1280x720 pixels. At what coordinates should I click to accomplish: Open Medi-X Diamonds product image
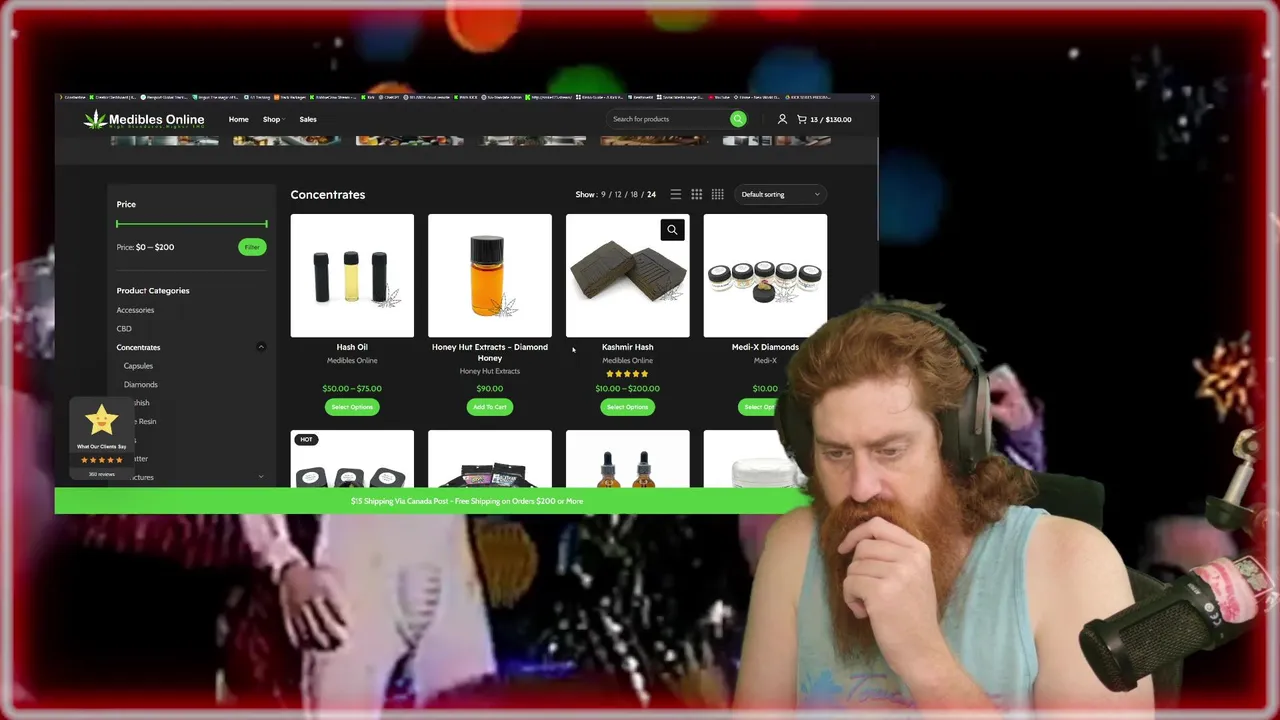(x=765, y=276)
